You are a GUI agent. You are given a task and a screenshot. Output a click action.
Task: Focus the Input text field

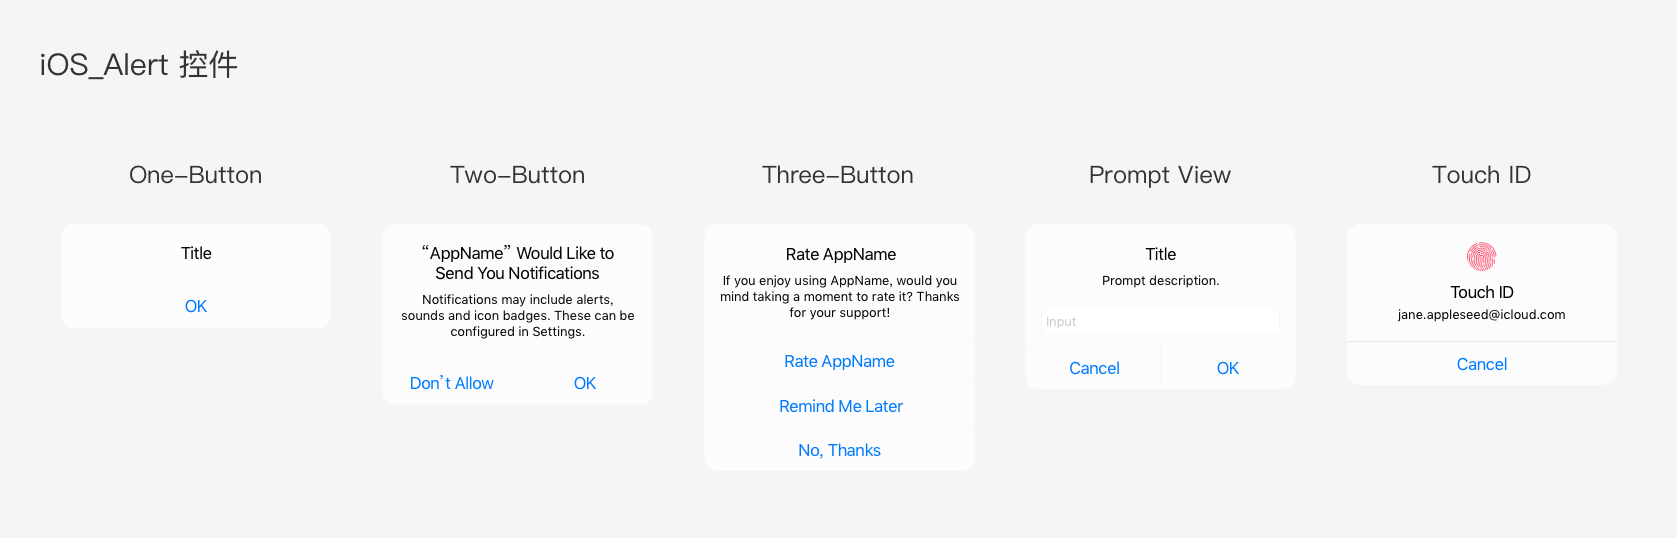[x=1160, y=321]
